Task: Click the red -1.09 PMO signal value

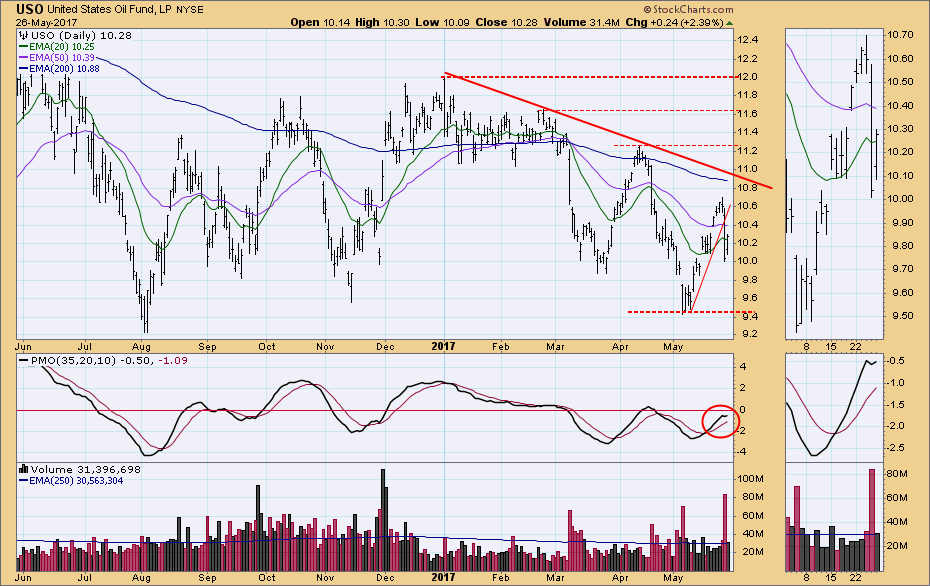Action: [x=173, y=361]
